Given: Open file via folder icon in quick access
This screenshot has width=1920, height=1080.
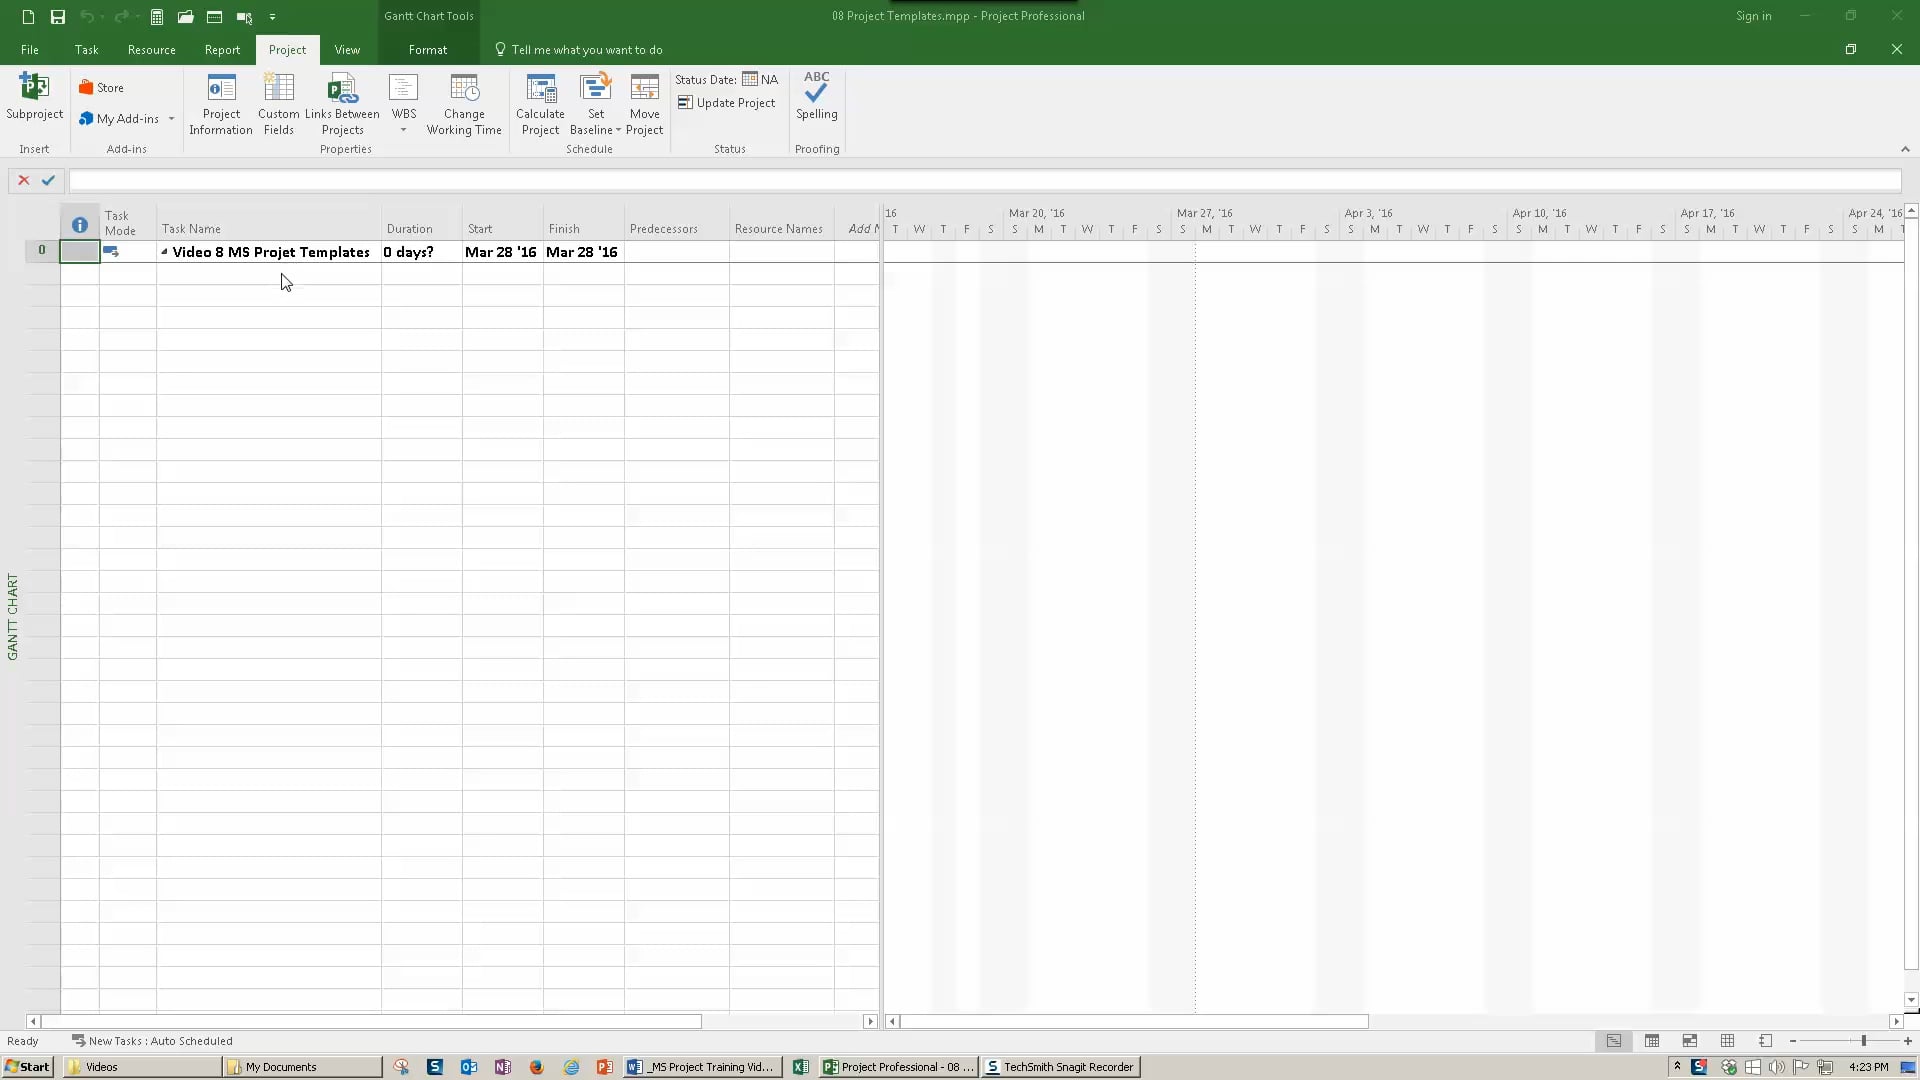Looking at the screenshot, I should 185,16.
